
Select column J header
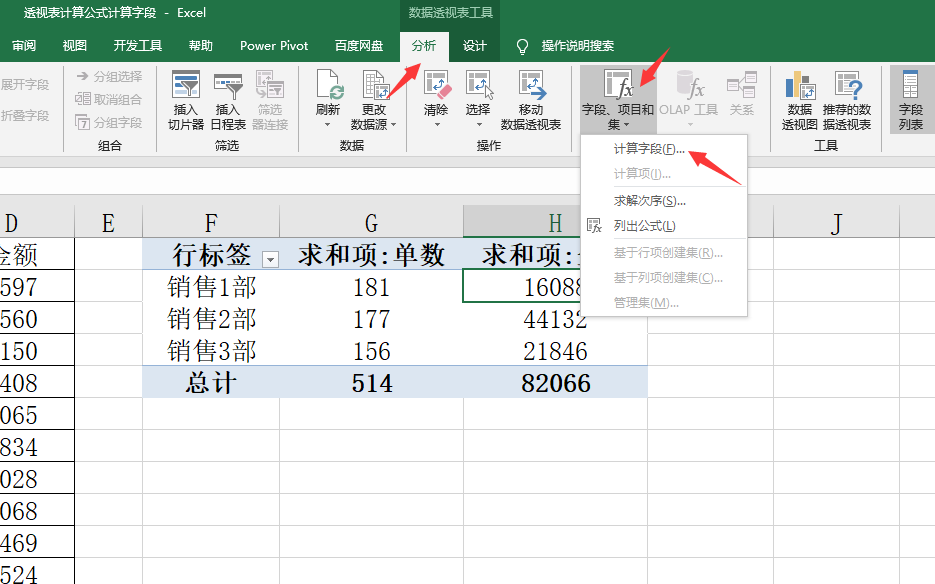(x=836, y=223)
